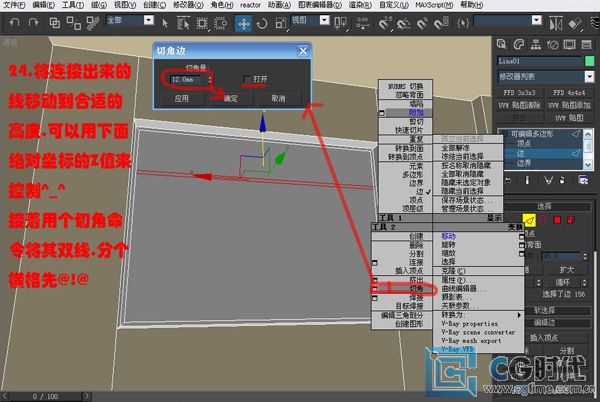Click the green object color swatch
Screen dimensions: 600x402
(x=590, y=61)
